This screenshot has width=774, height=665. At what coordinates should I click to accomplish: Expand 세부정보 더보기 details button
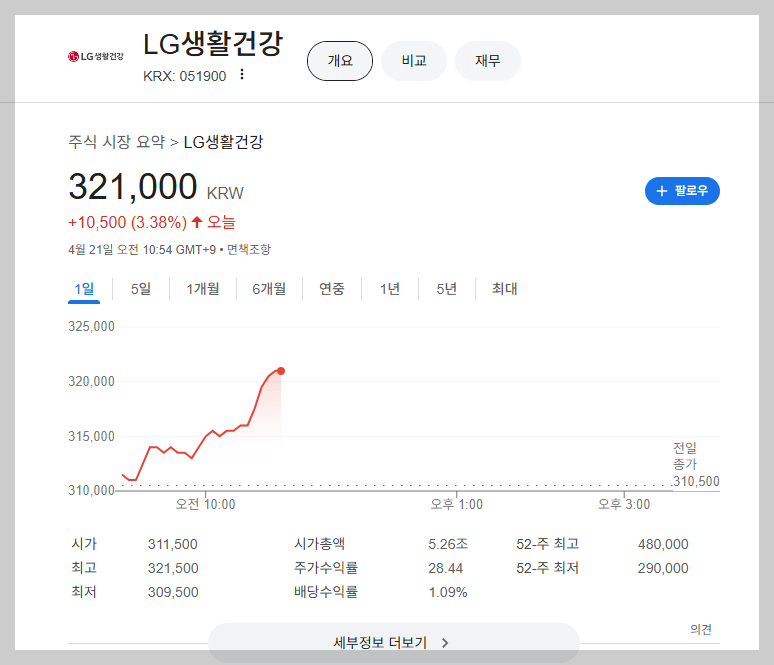tap(393, 642)
